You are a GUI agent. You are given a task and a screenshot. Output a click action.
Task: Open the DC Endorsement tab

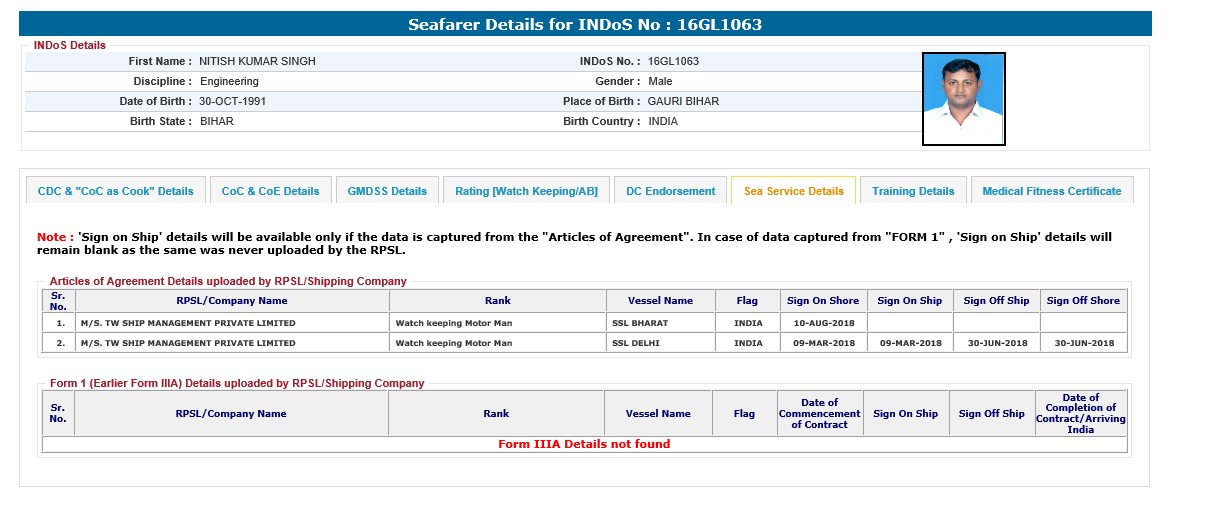(670, 191)
